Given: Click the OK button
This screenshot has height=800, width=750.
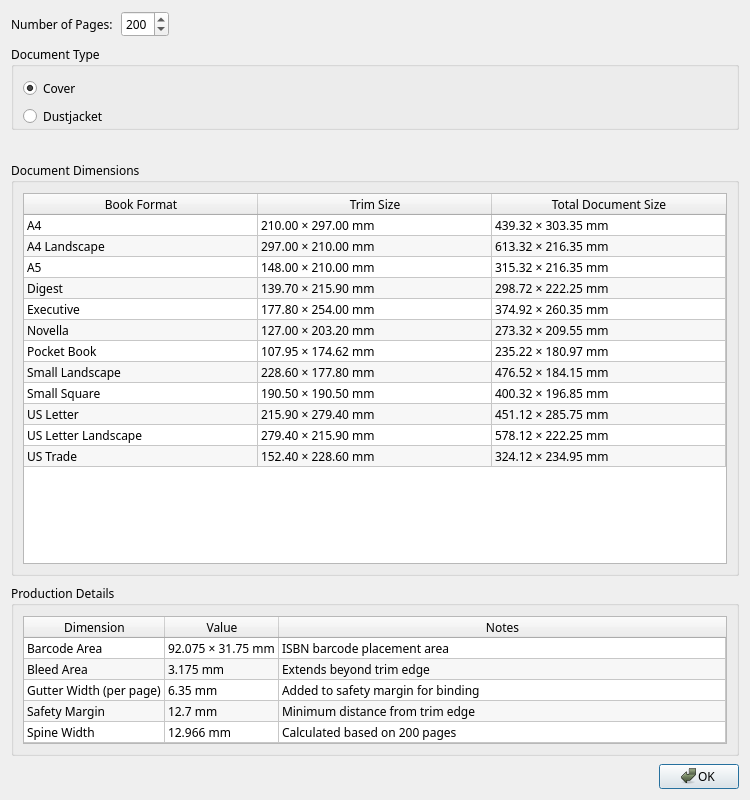Looking at the screenshot, I should tap(698, 776).
